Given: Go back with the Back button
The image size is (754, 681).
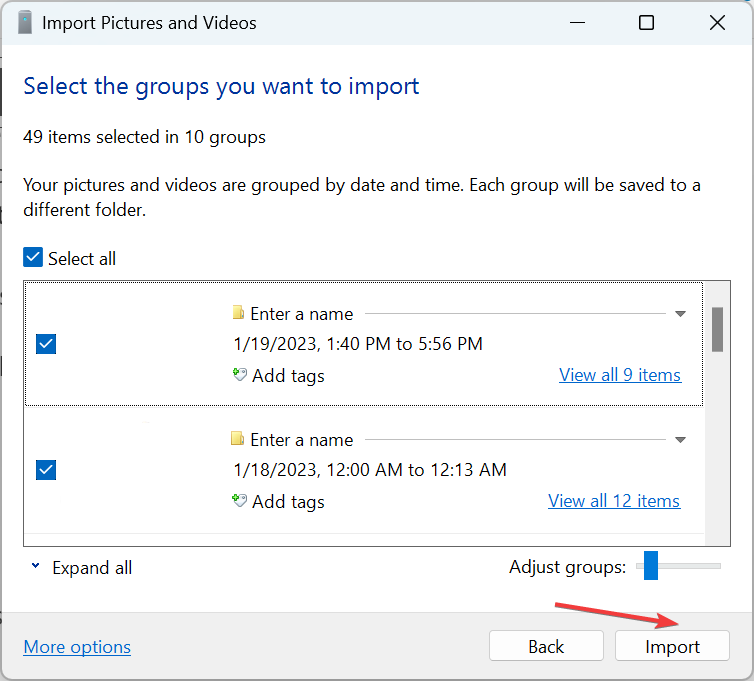Looking at the screenshot, I should (546, 646).
